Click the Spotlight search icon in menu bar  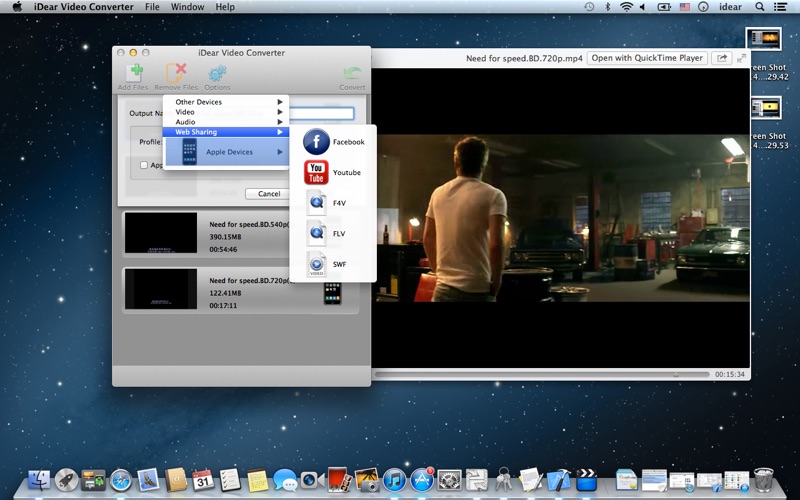click(760, 7)
